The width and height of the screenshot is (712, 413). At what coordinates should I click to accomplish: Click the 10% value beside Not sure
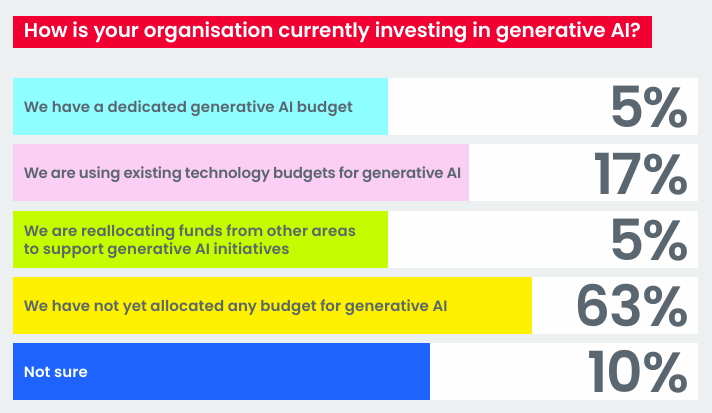click(638, 371)
